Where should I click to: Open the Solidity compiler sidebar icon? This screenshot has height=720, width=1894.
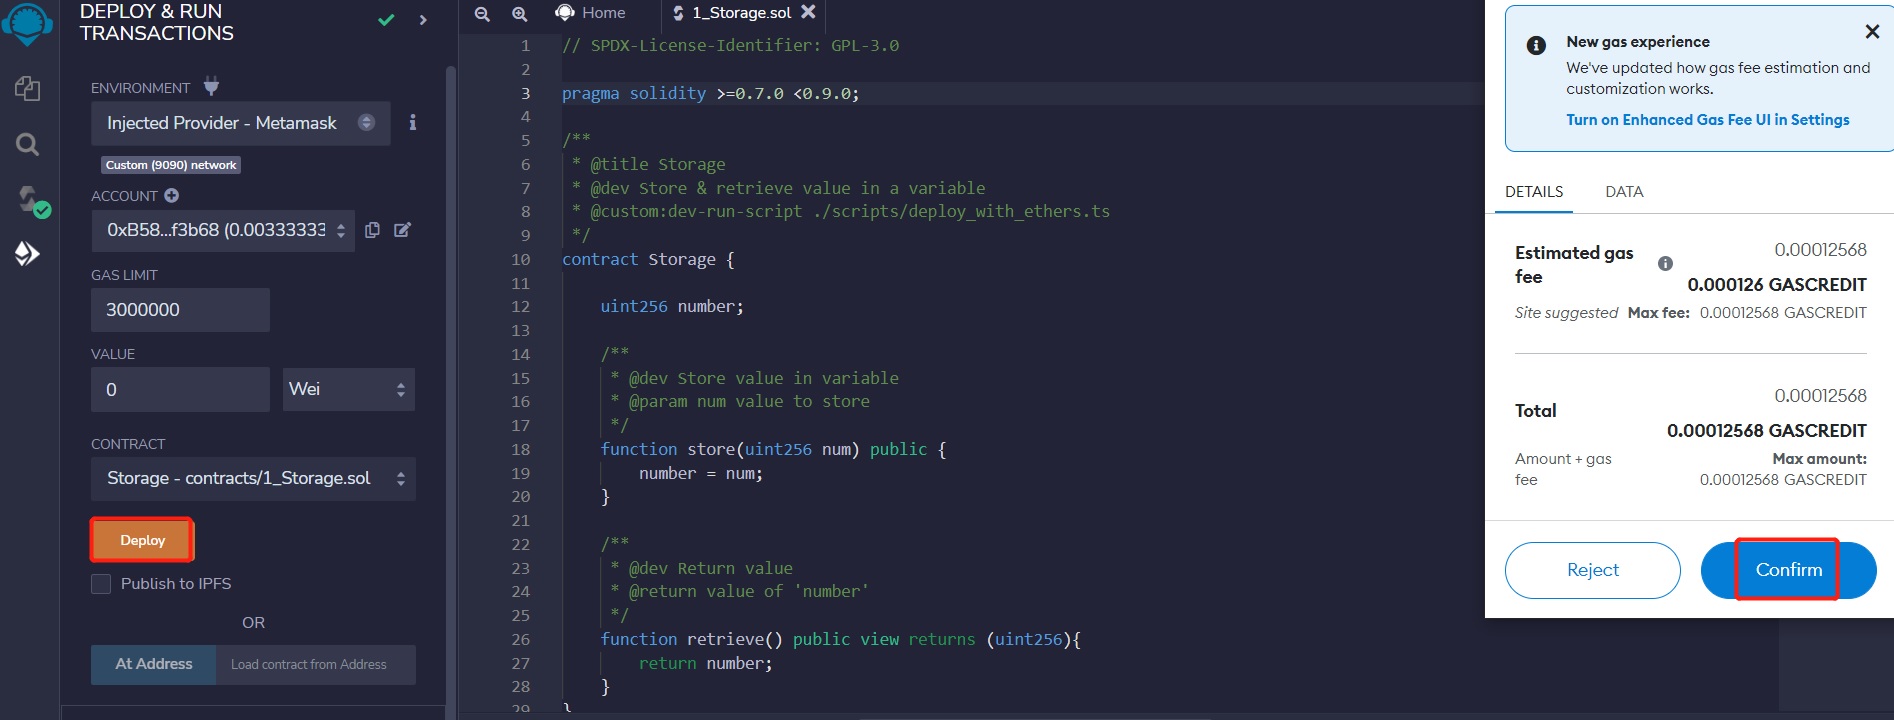pyautogui.click(x=30, y=200)
